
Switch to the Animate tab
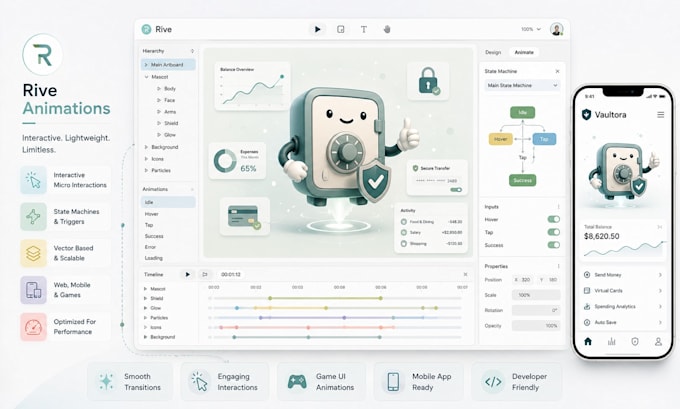(x=524, y=52)
